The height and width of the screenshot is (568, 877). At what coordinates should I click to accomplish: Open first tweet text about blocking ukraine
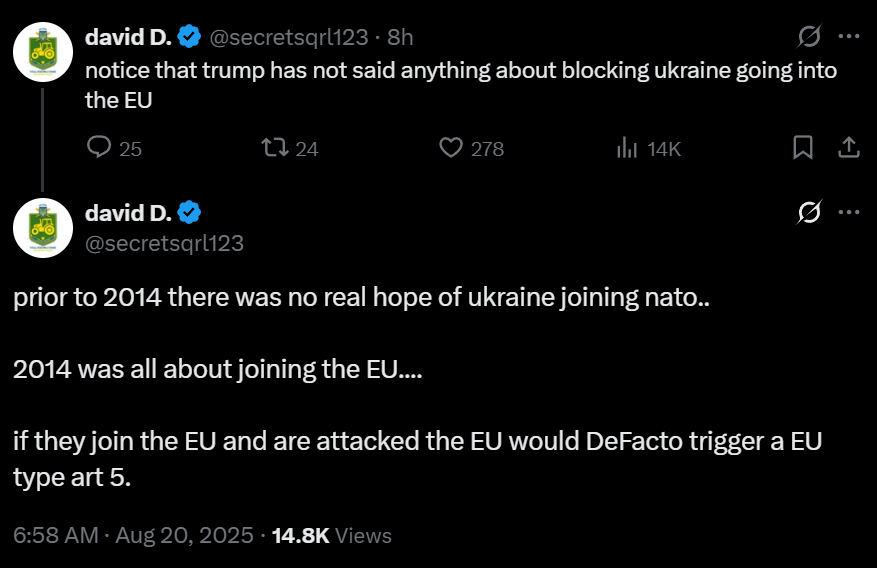tap(461, 85)
